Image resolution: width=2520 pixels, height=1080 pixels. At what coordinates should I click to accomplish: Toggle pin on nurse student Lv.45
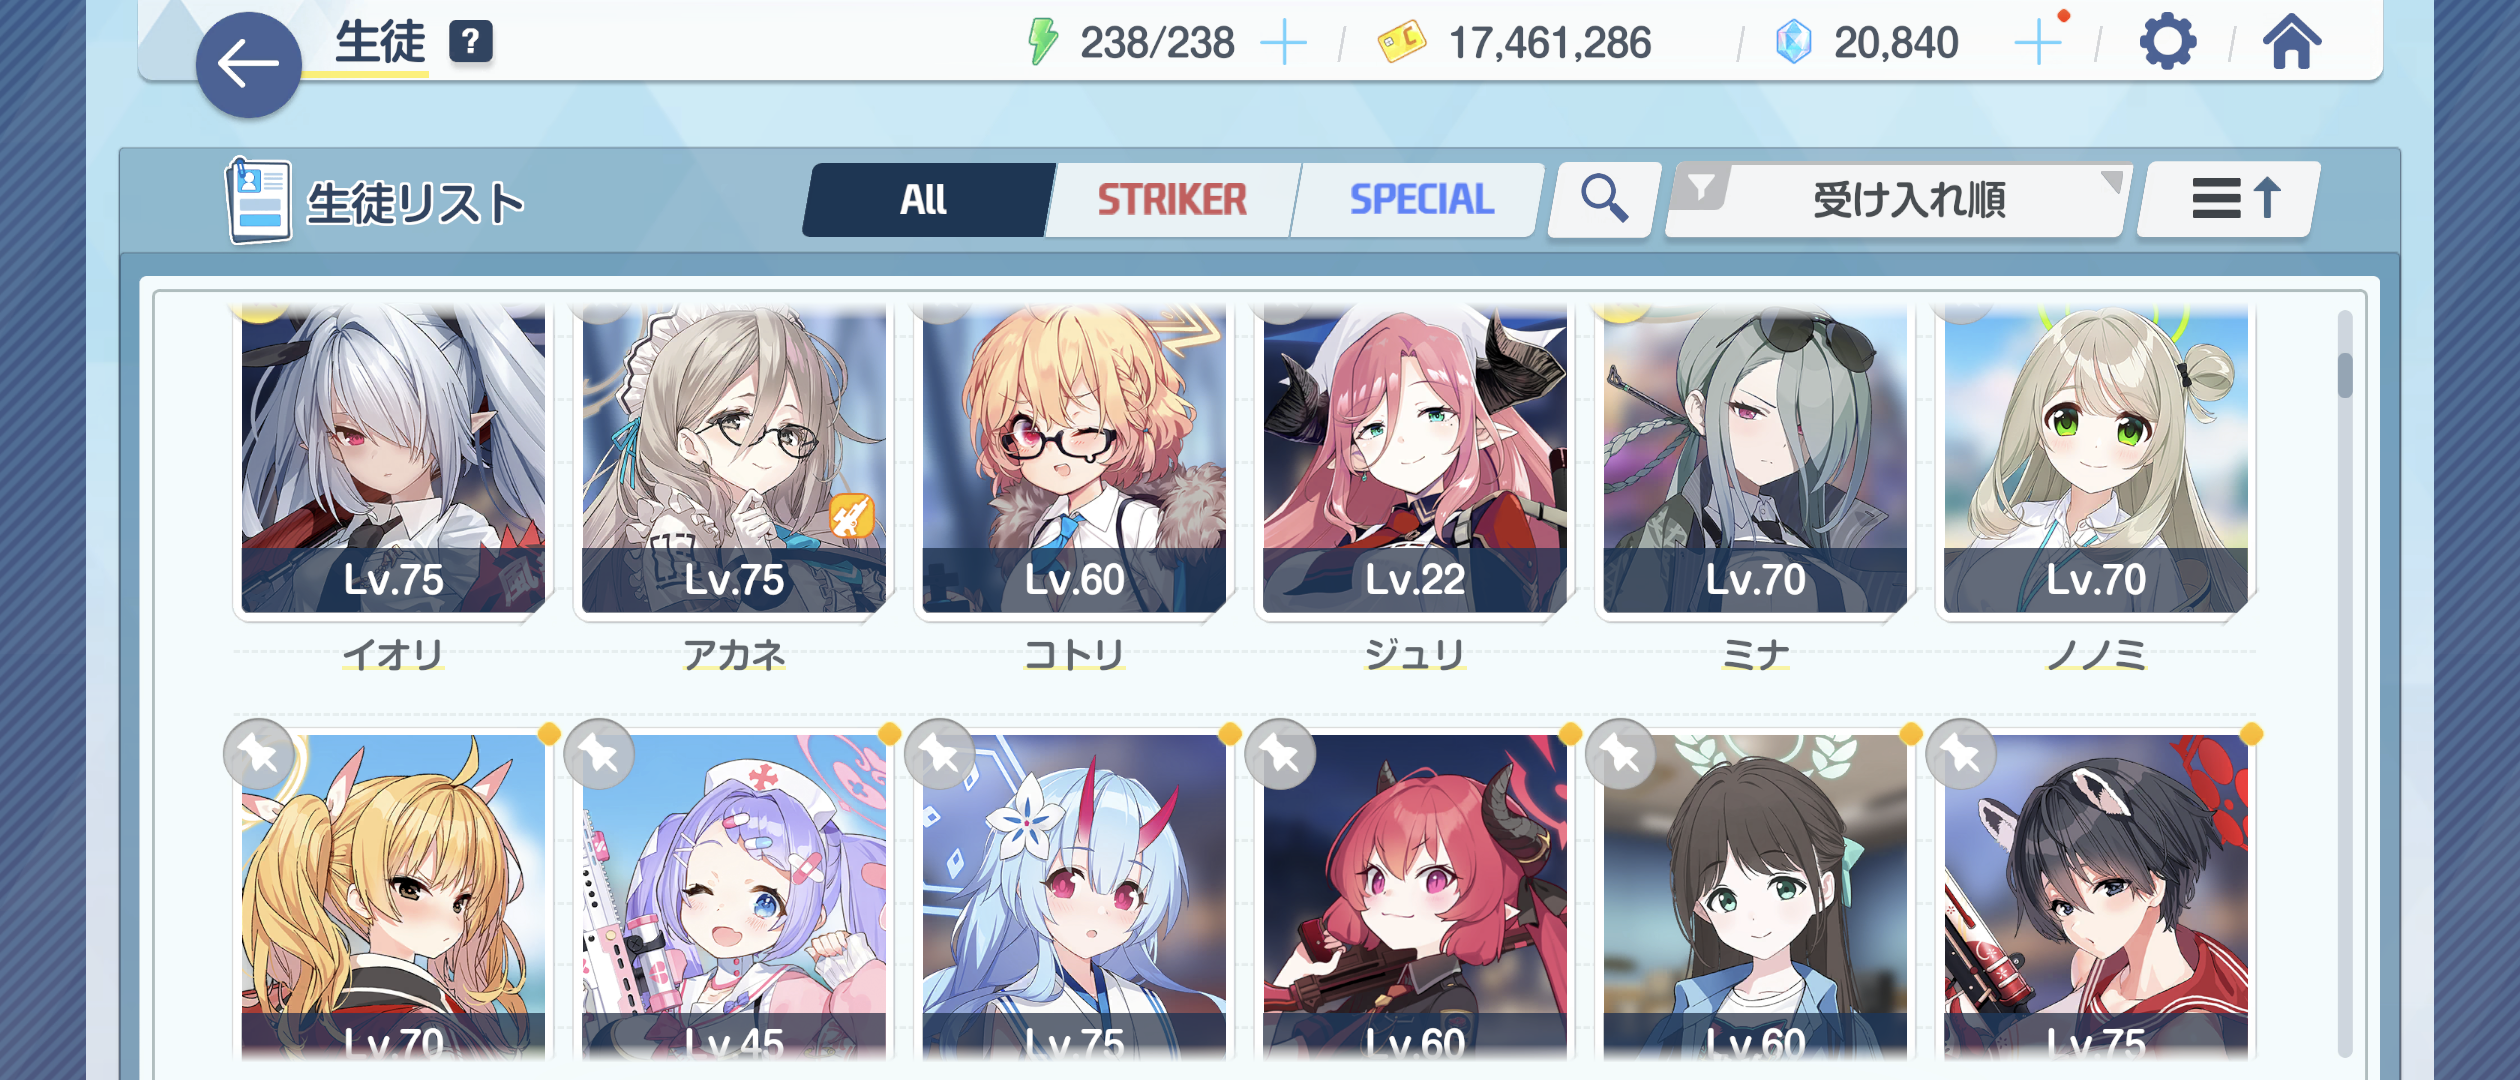tap(599, 753)
